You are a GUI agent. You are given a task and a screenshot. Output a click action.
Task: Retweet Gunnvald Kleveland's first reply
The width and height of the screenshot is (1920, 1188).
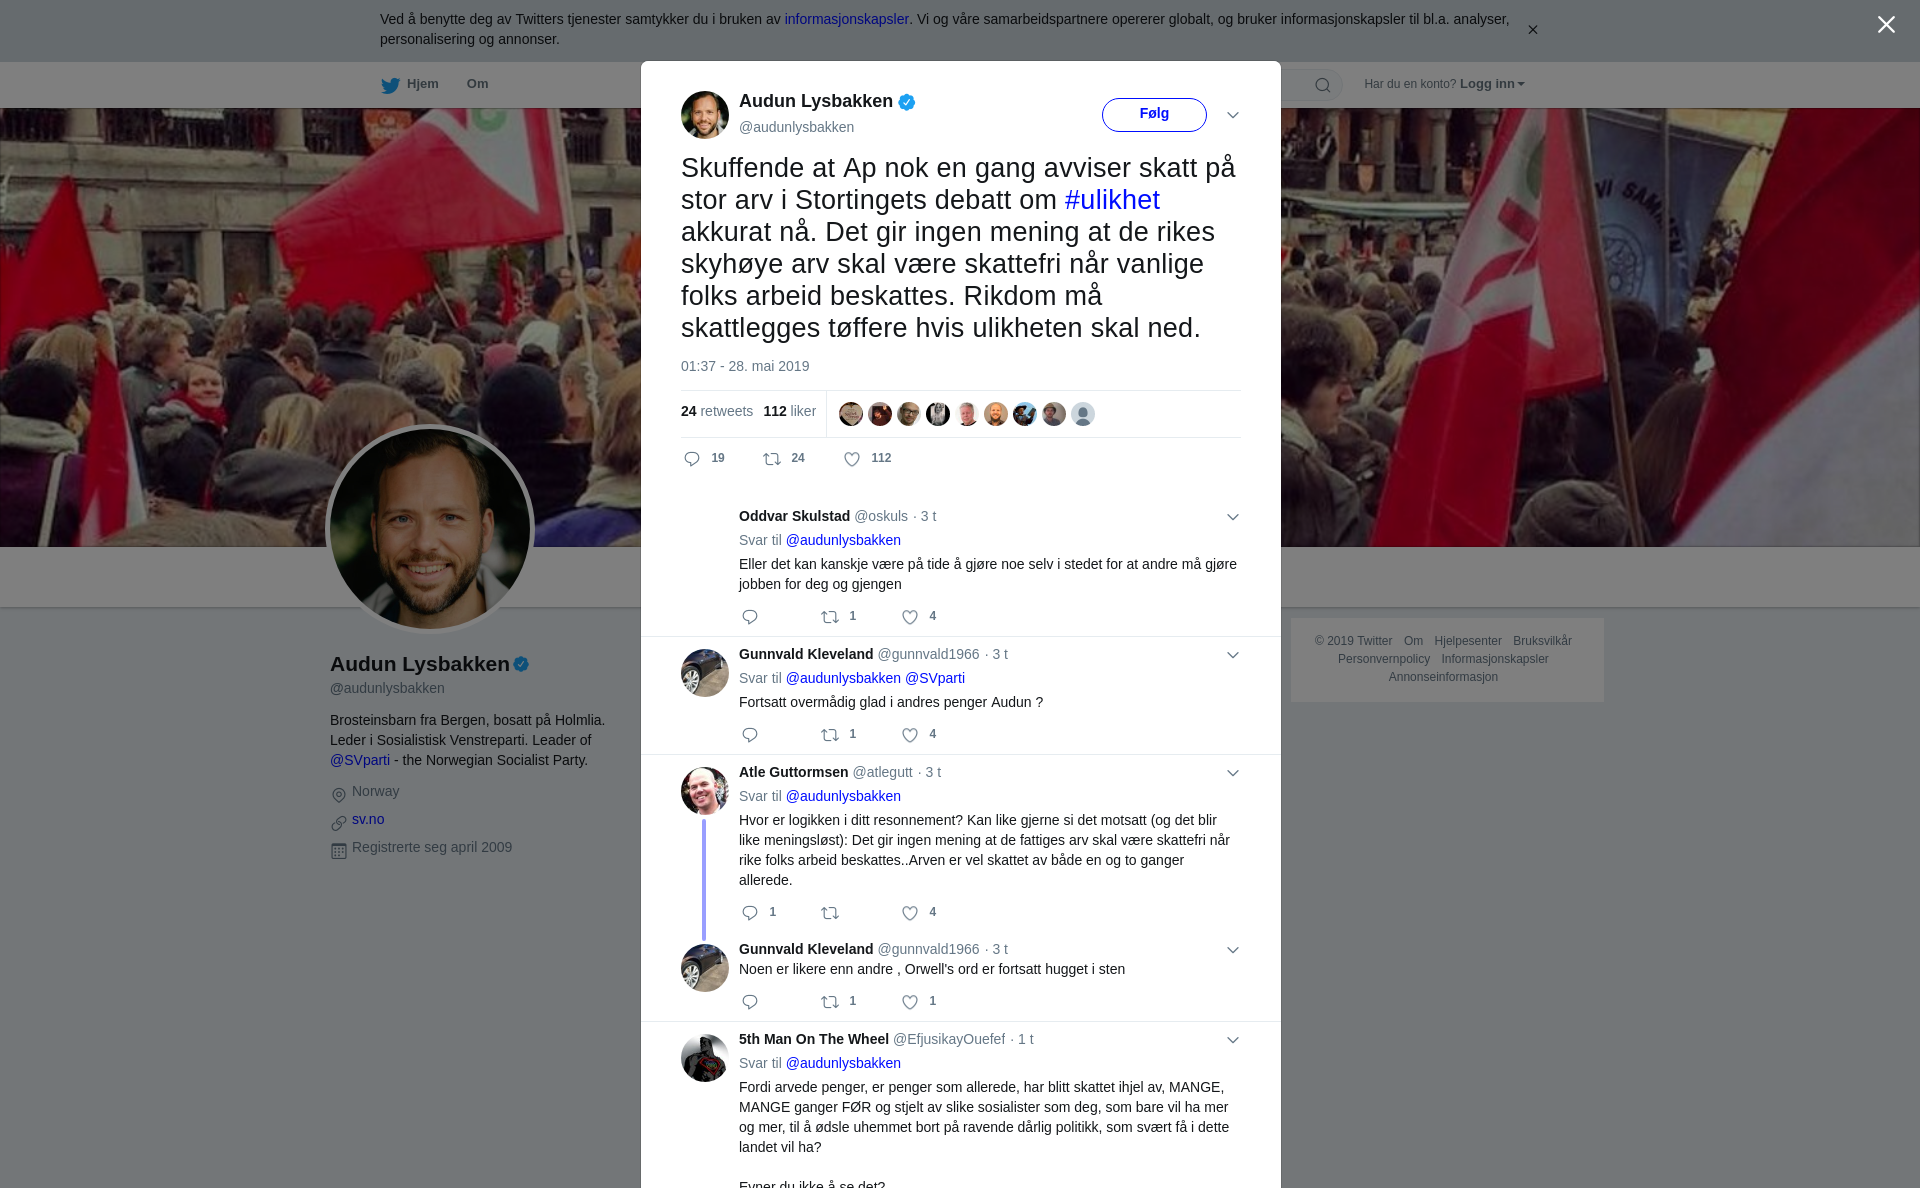coord(830,735)
